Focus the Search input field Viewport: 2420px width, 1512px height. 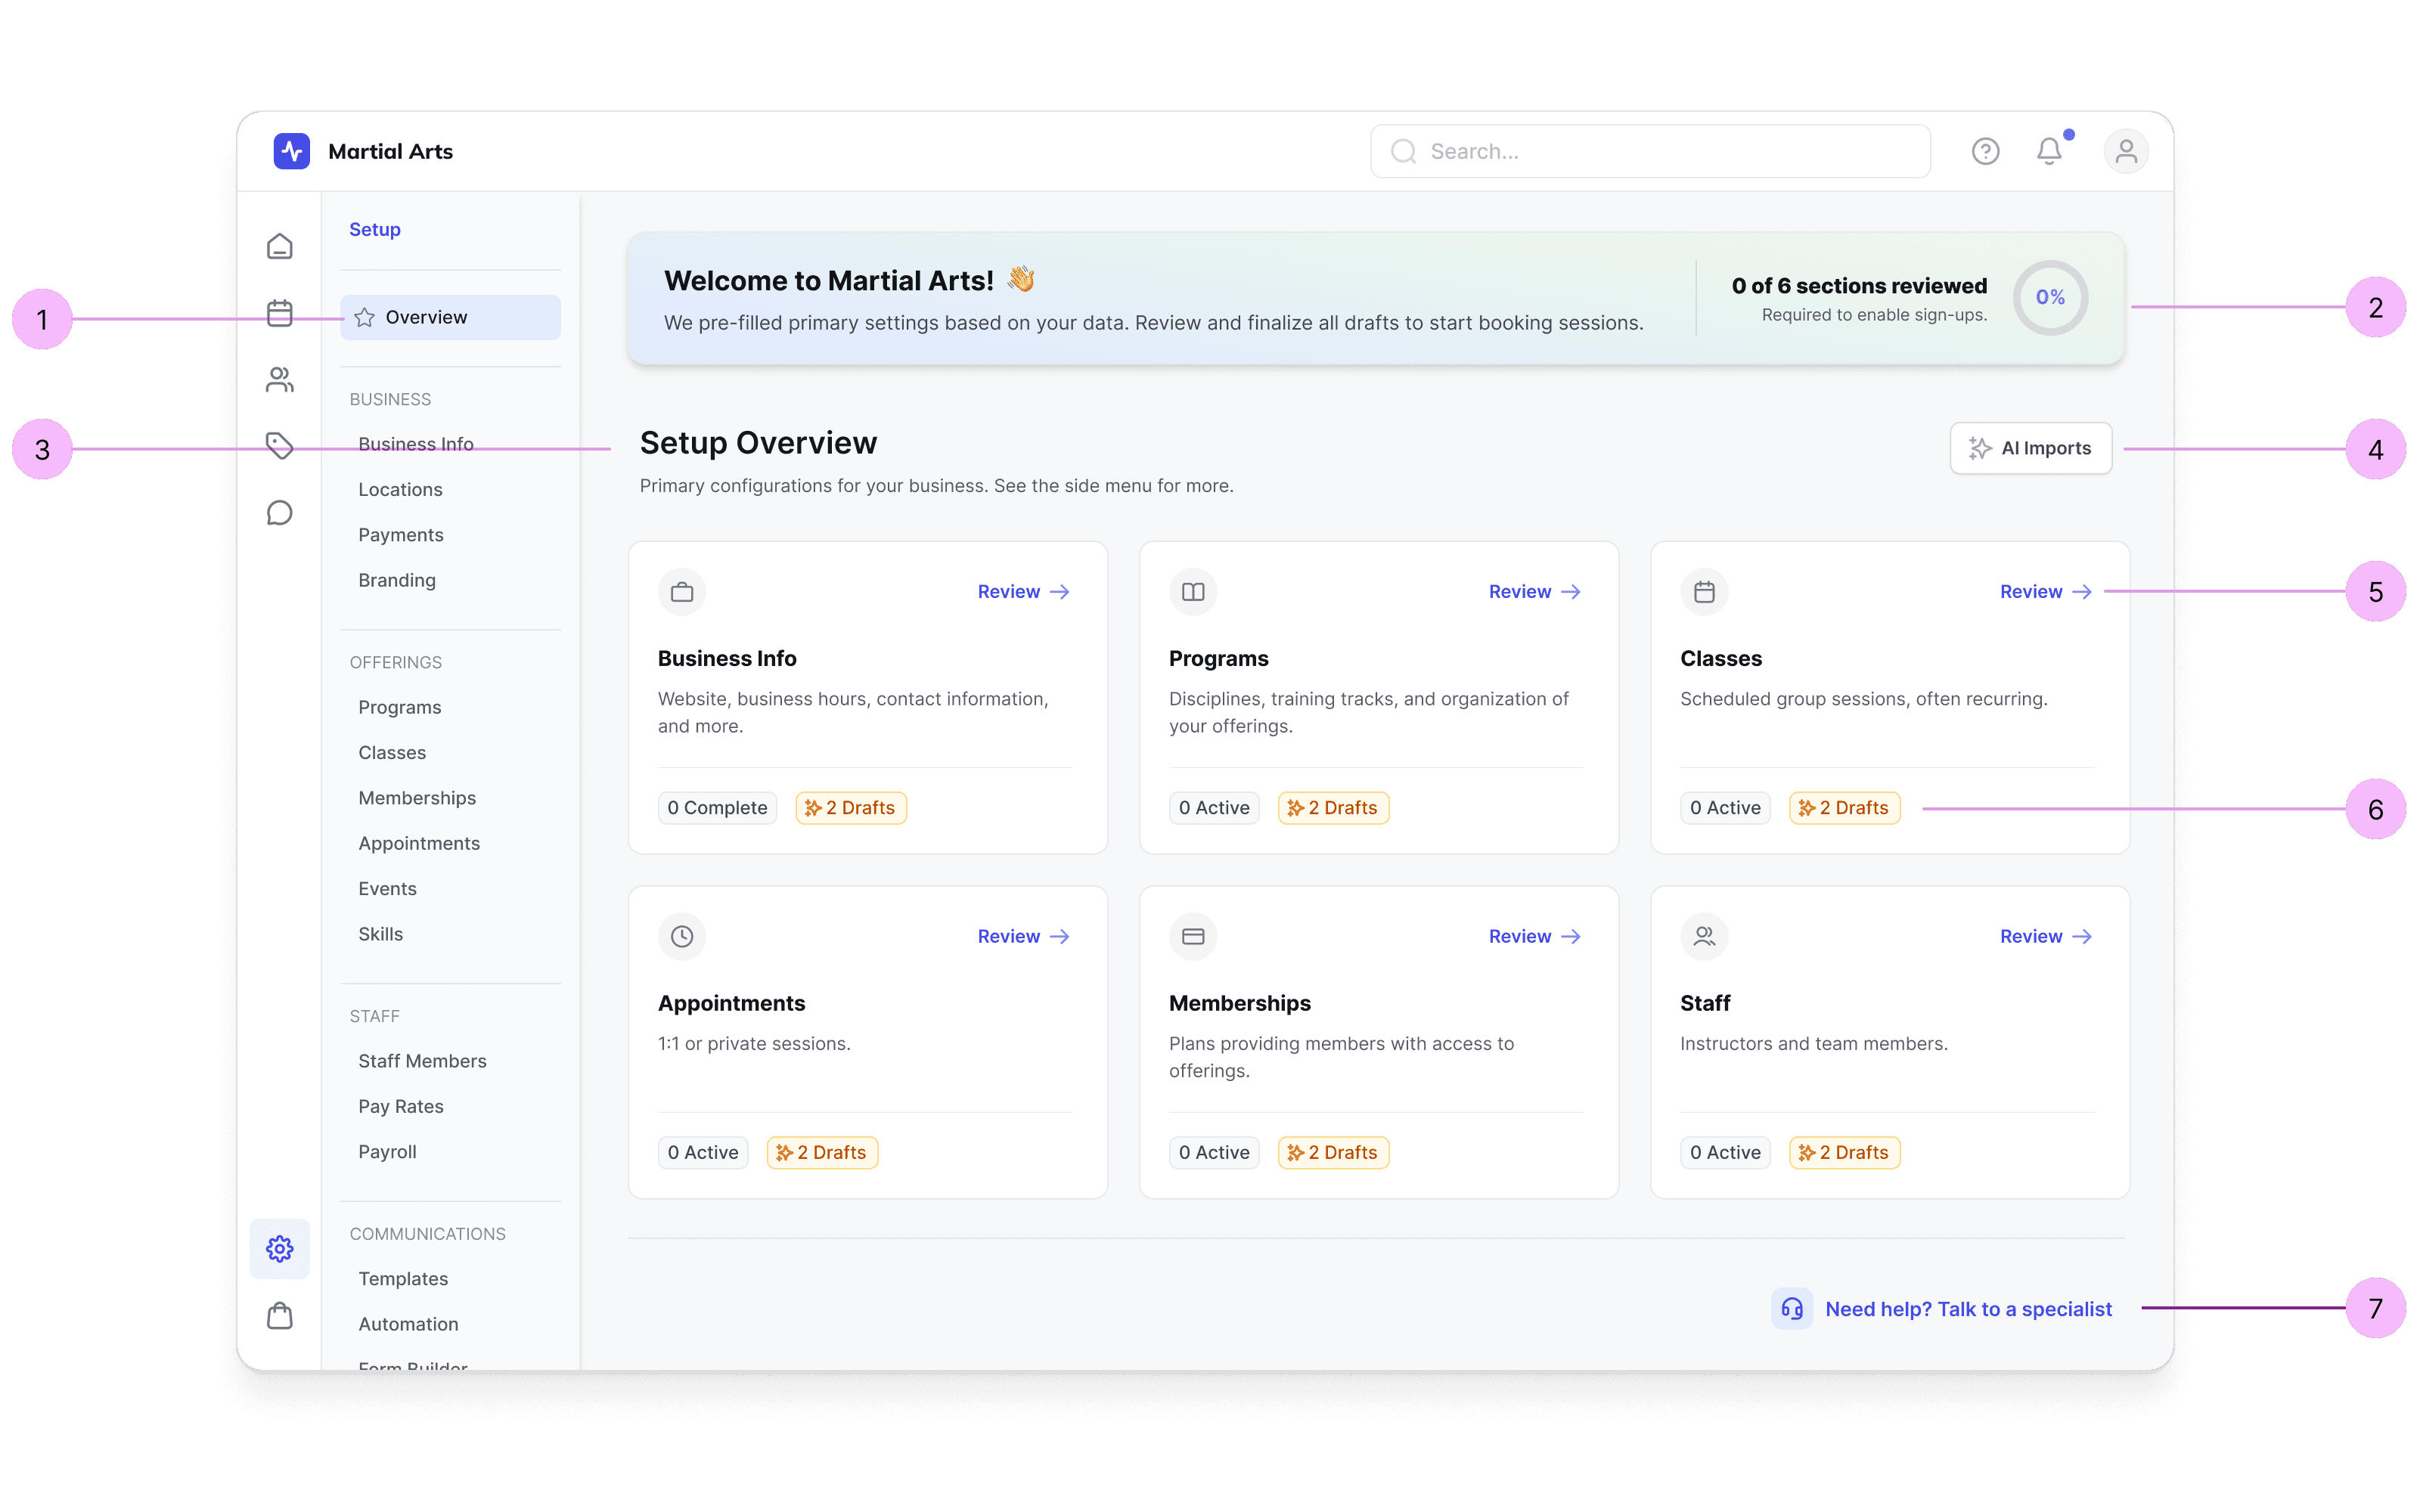(1650, 151)
